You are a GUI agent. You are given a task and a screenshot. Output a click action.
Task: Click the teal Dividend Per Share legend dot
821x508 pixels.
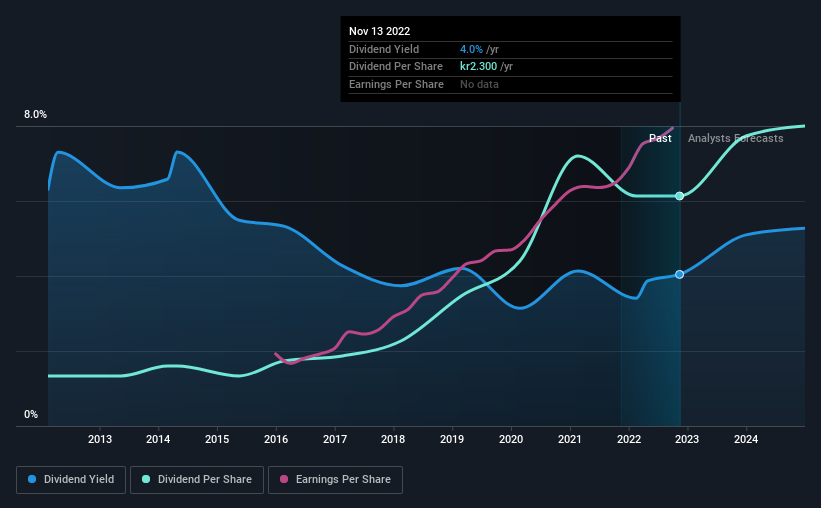click(146, 479)
